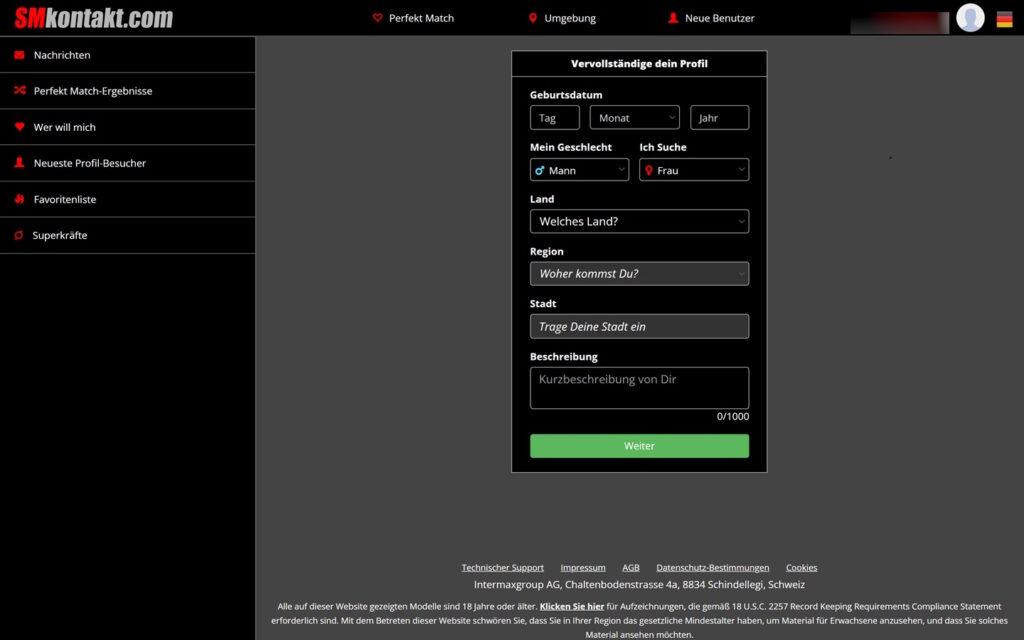Click the heart icon beside Perfekt Match
1024x640 pixels.
coord(377,18)
